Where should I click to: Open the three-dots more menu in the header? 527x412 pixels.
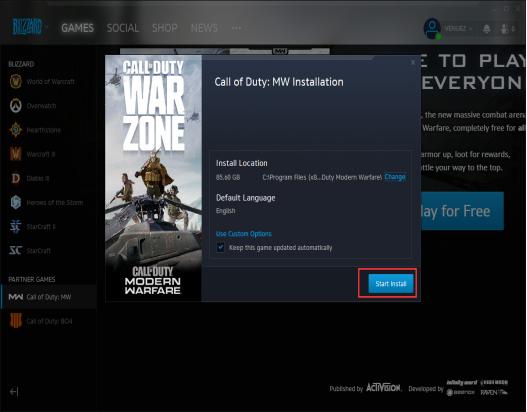tap(237, 28)
